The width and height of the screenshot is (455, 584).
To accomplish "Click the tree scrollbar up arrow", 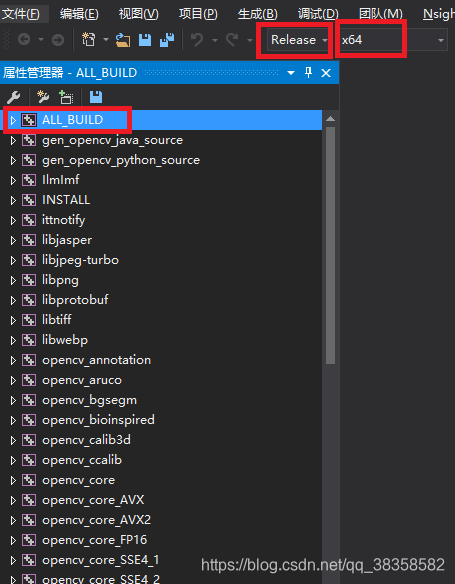I will pos(330,119).
